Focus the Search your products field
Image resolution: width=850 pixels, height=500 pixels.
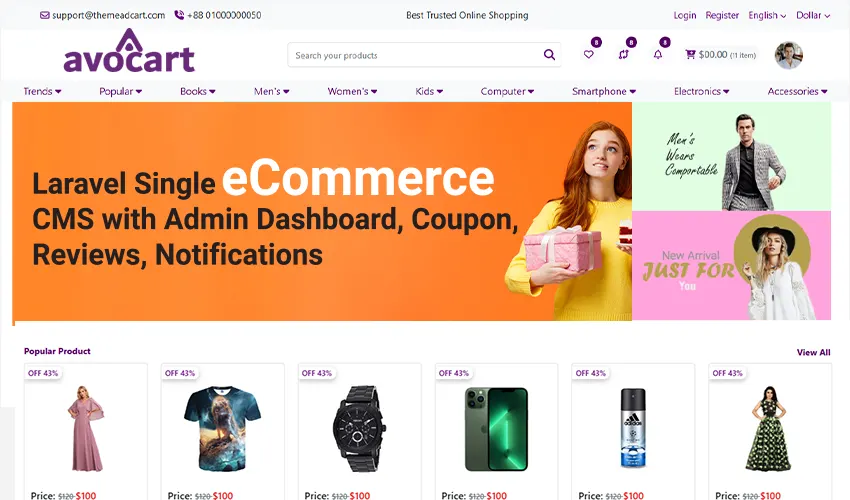pyautogui.click(x=424, y=55)
